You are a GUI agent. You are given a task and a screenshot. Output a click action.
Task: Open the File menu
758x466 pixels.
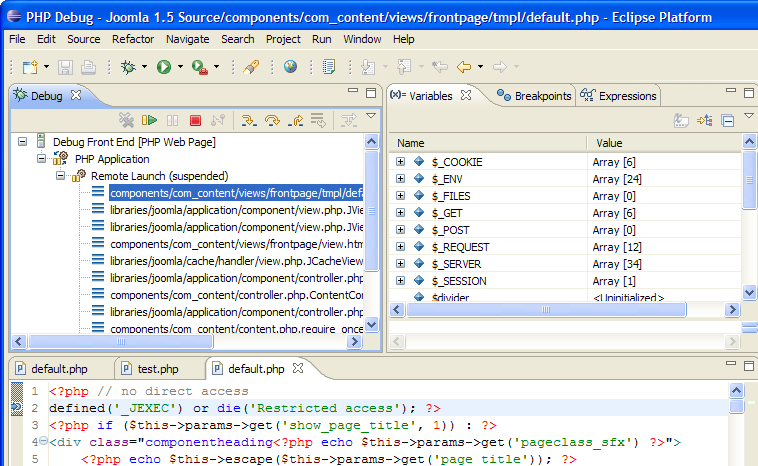pos(17,39)
